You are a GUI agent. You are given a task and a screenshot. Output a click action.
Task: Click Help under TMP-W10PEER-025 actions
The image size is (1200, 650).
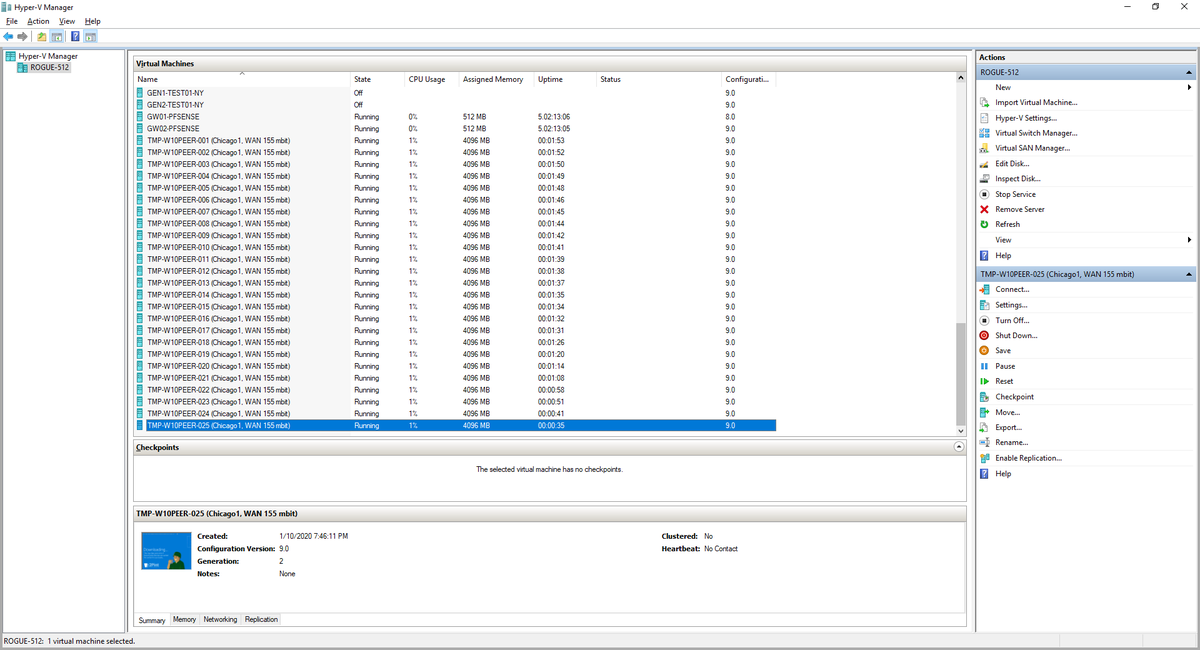pyautogui.click(x=1003, y=474)
